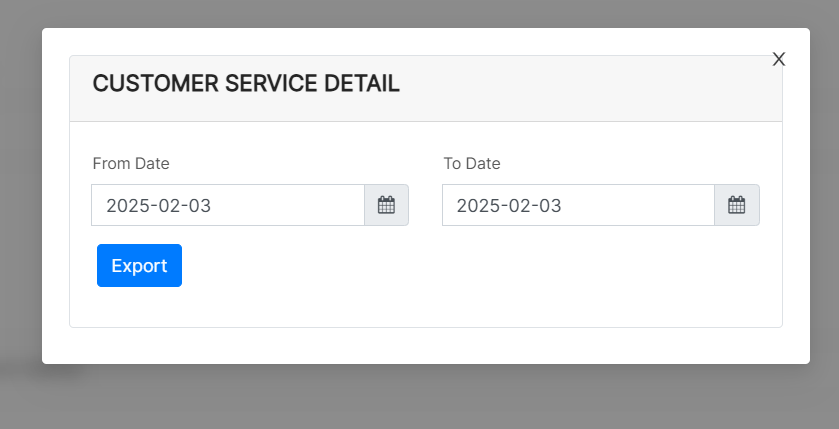839x429 pixels.
Task: Click empty space right of Export button
Action: (x=450, y=270)
